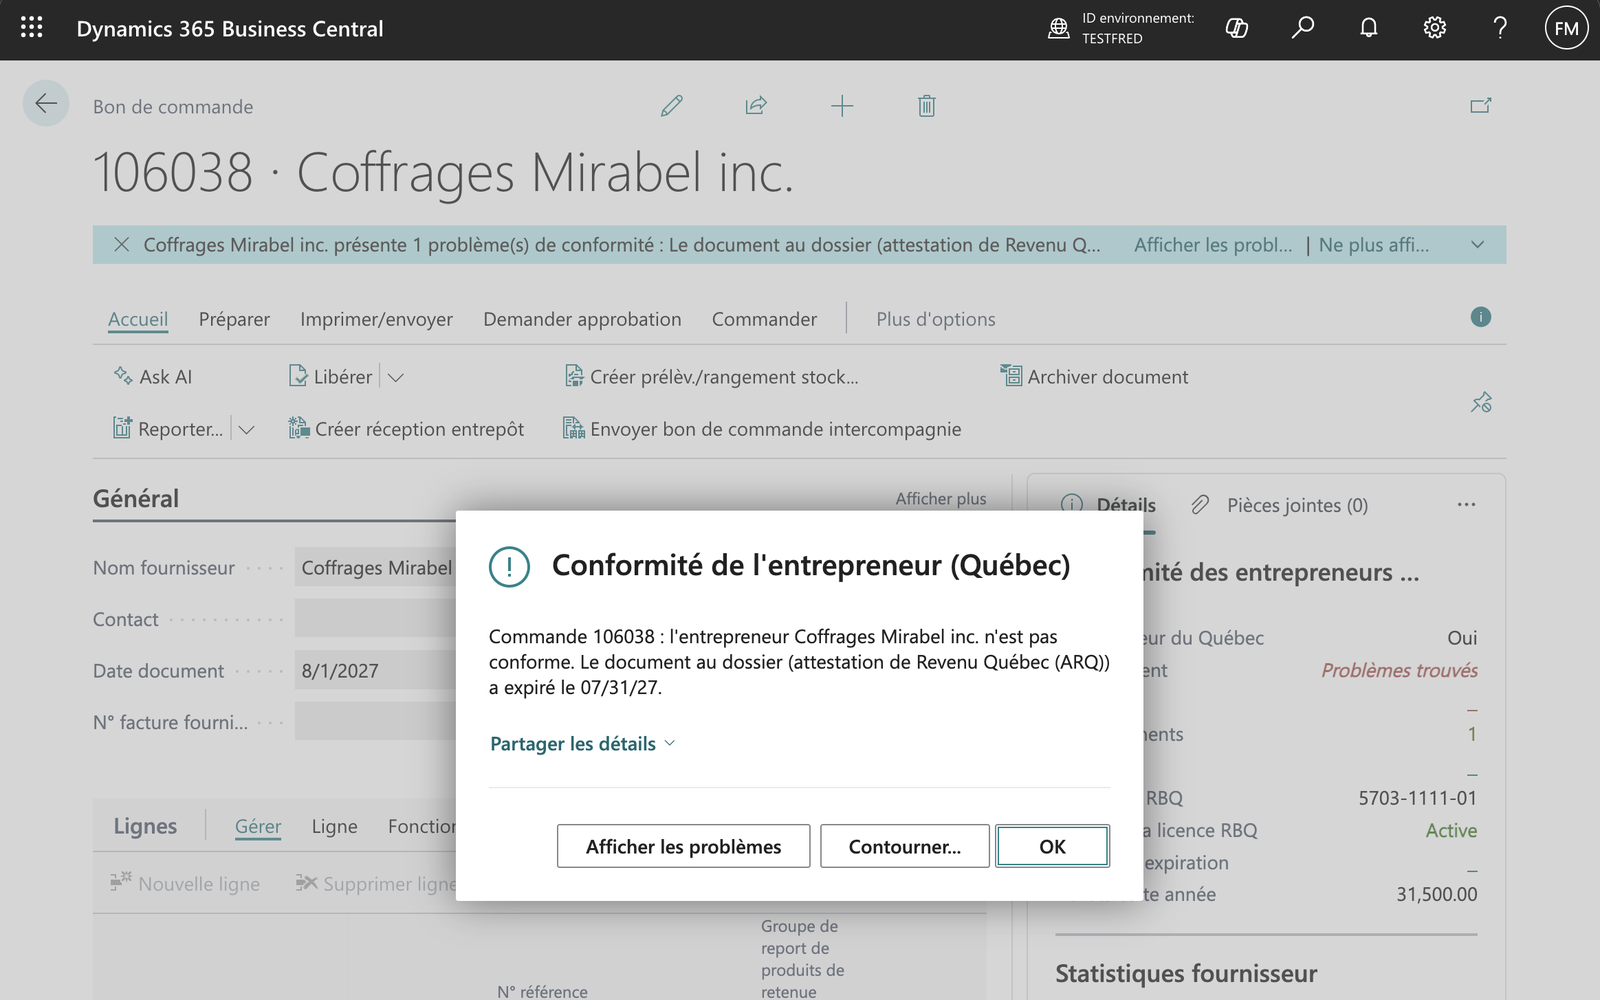Click the Date document field

(x=375, y=671)
